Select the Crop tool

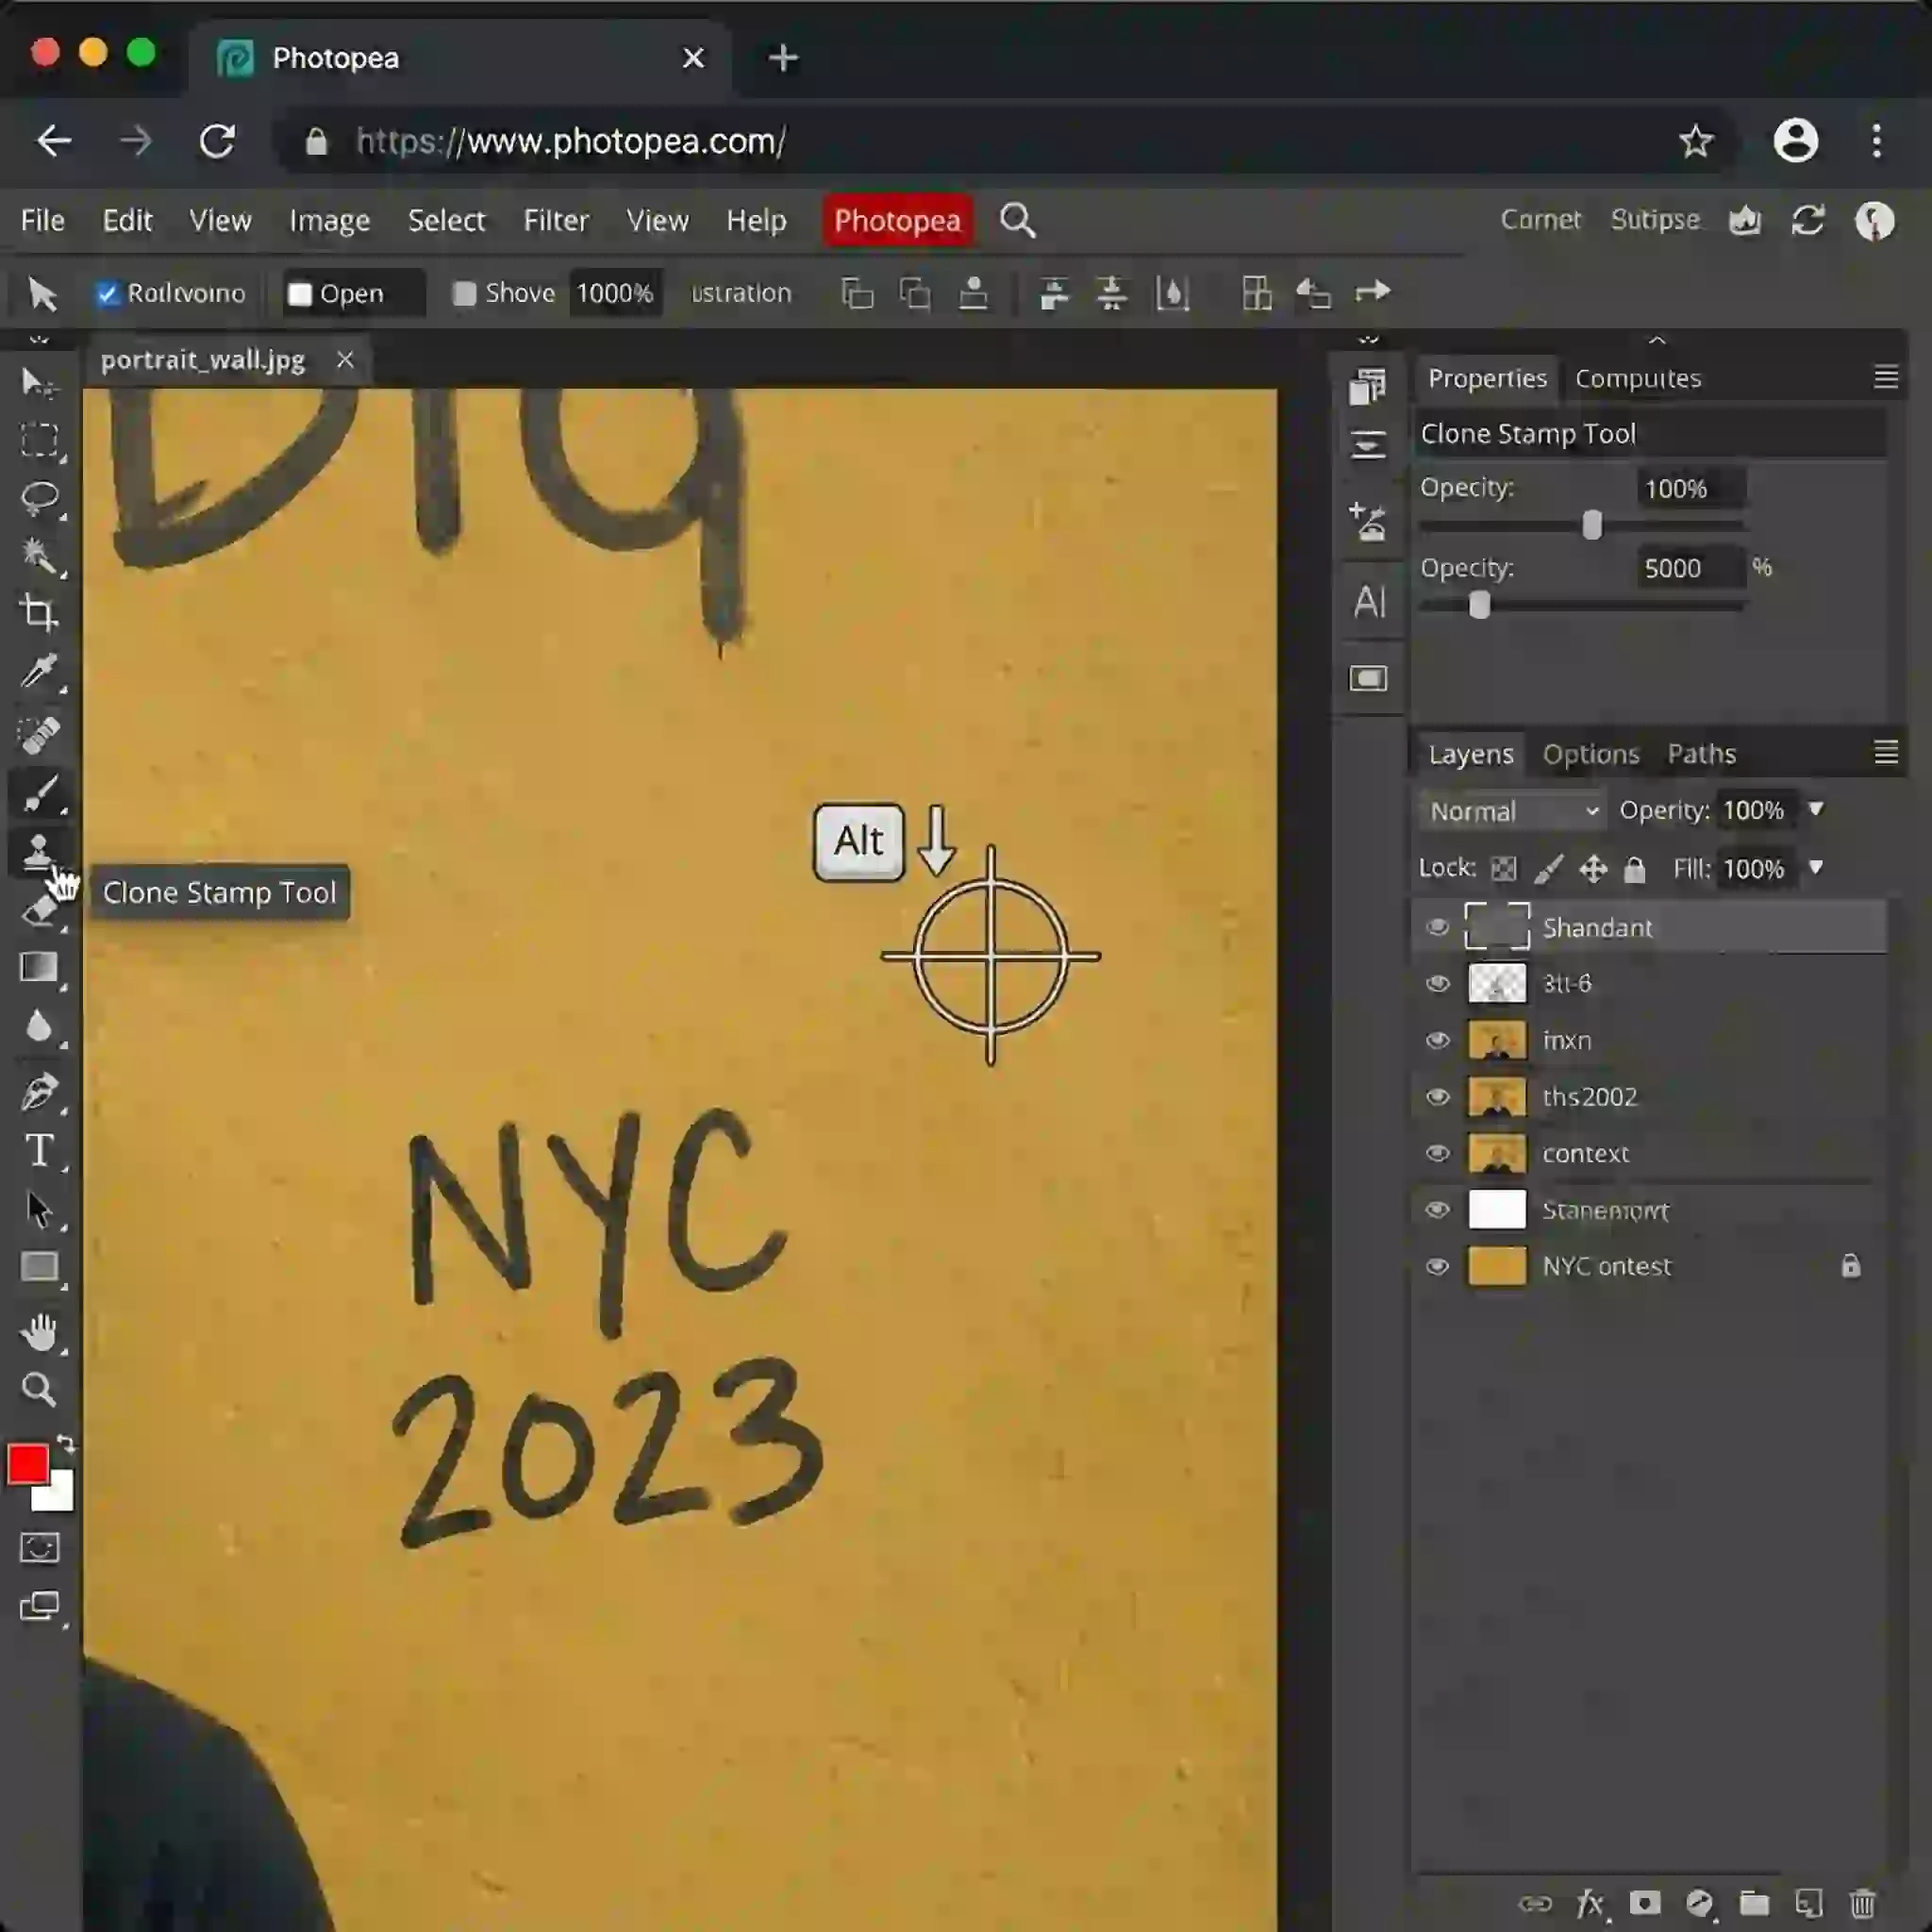click(x=38, y=612)
